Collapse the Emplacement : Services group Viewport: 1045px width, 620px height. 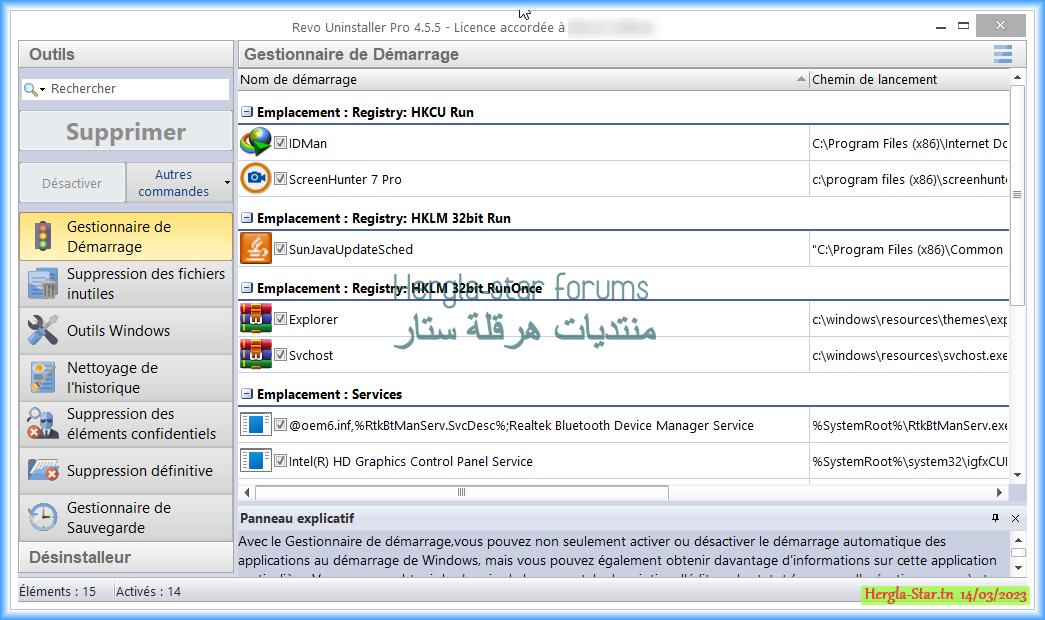pos(247,394)
